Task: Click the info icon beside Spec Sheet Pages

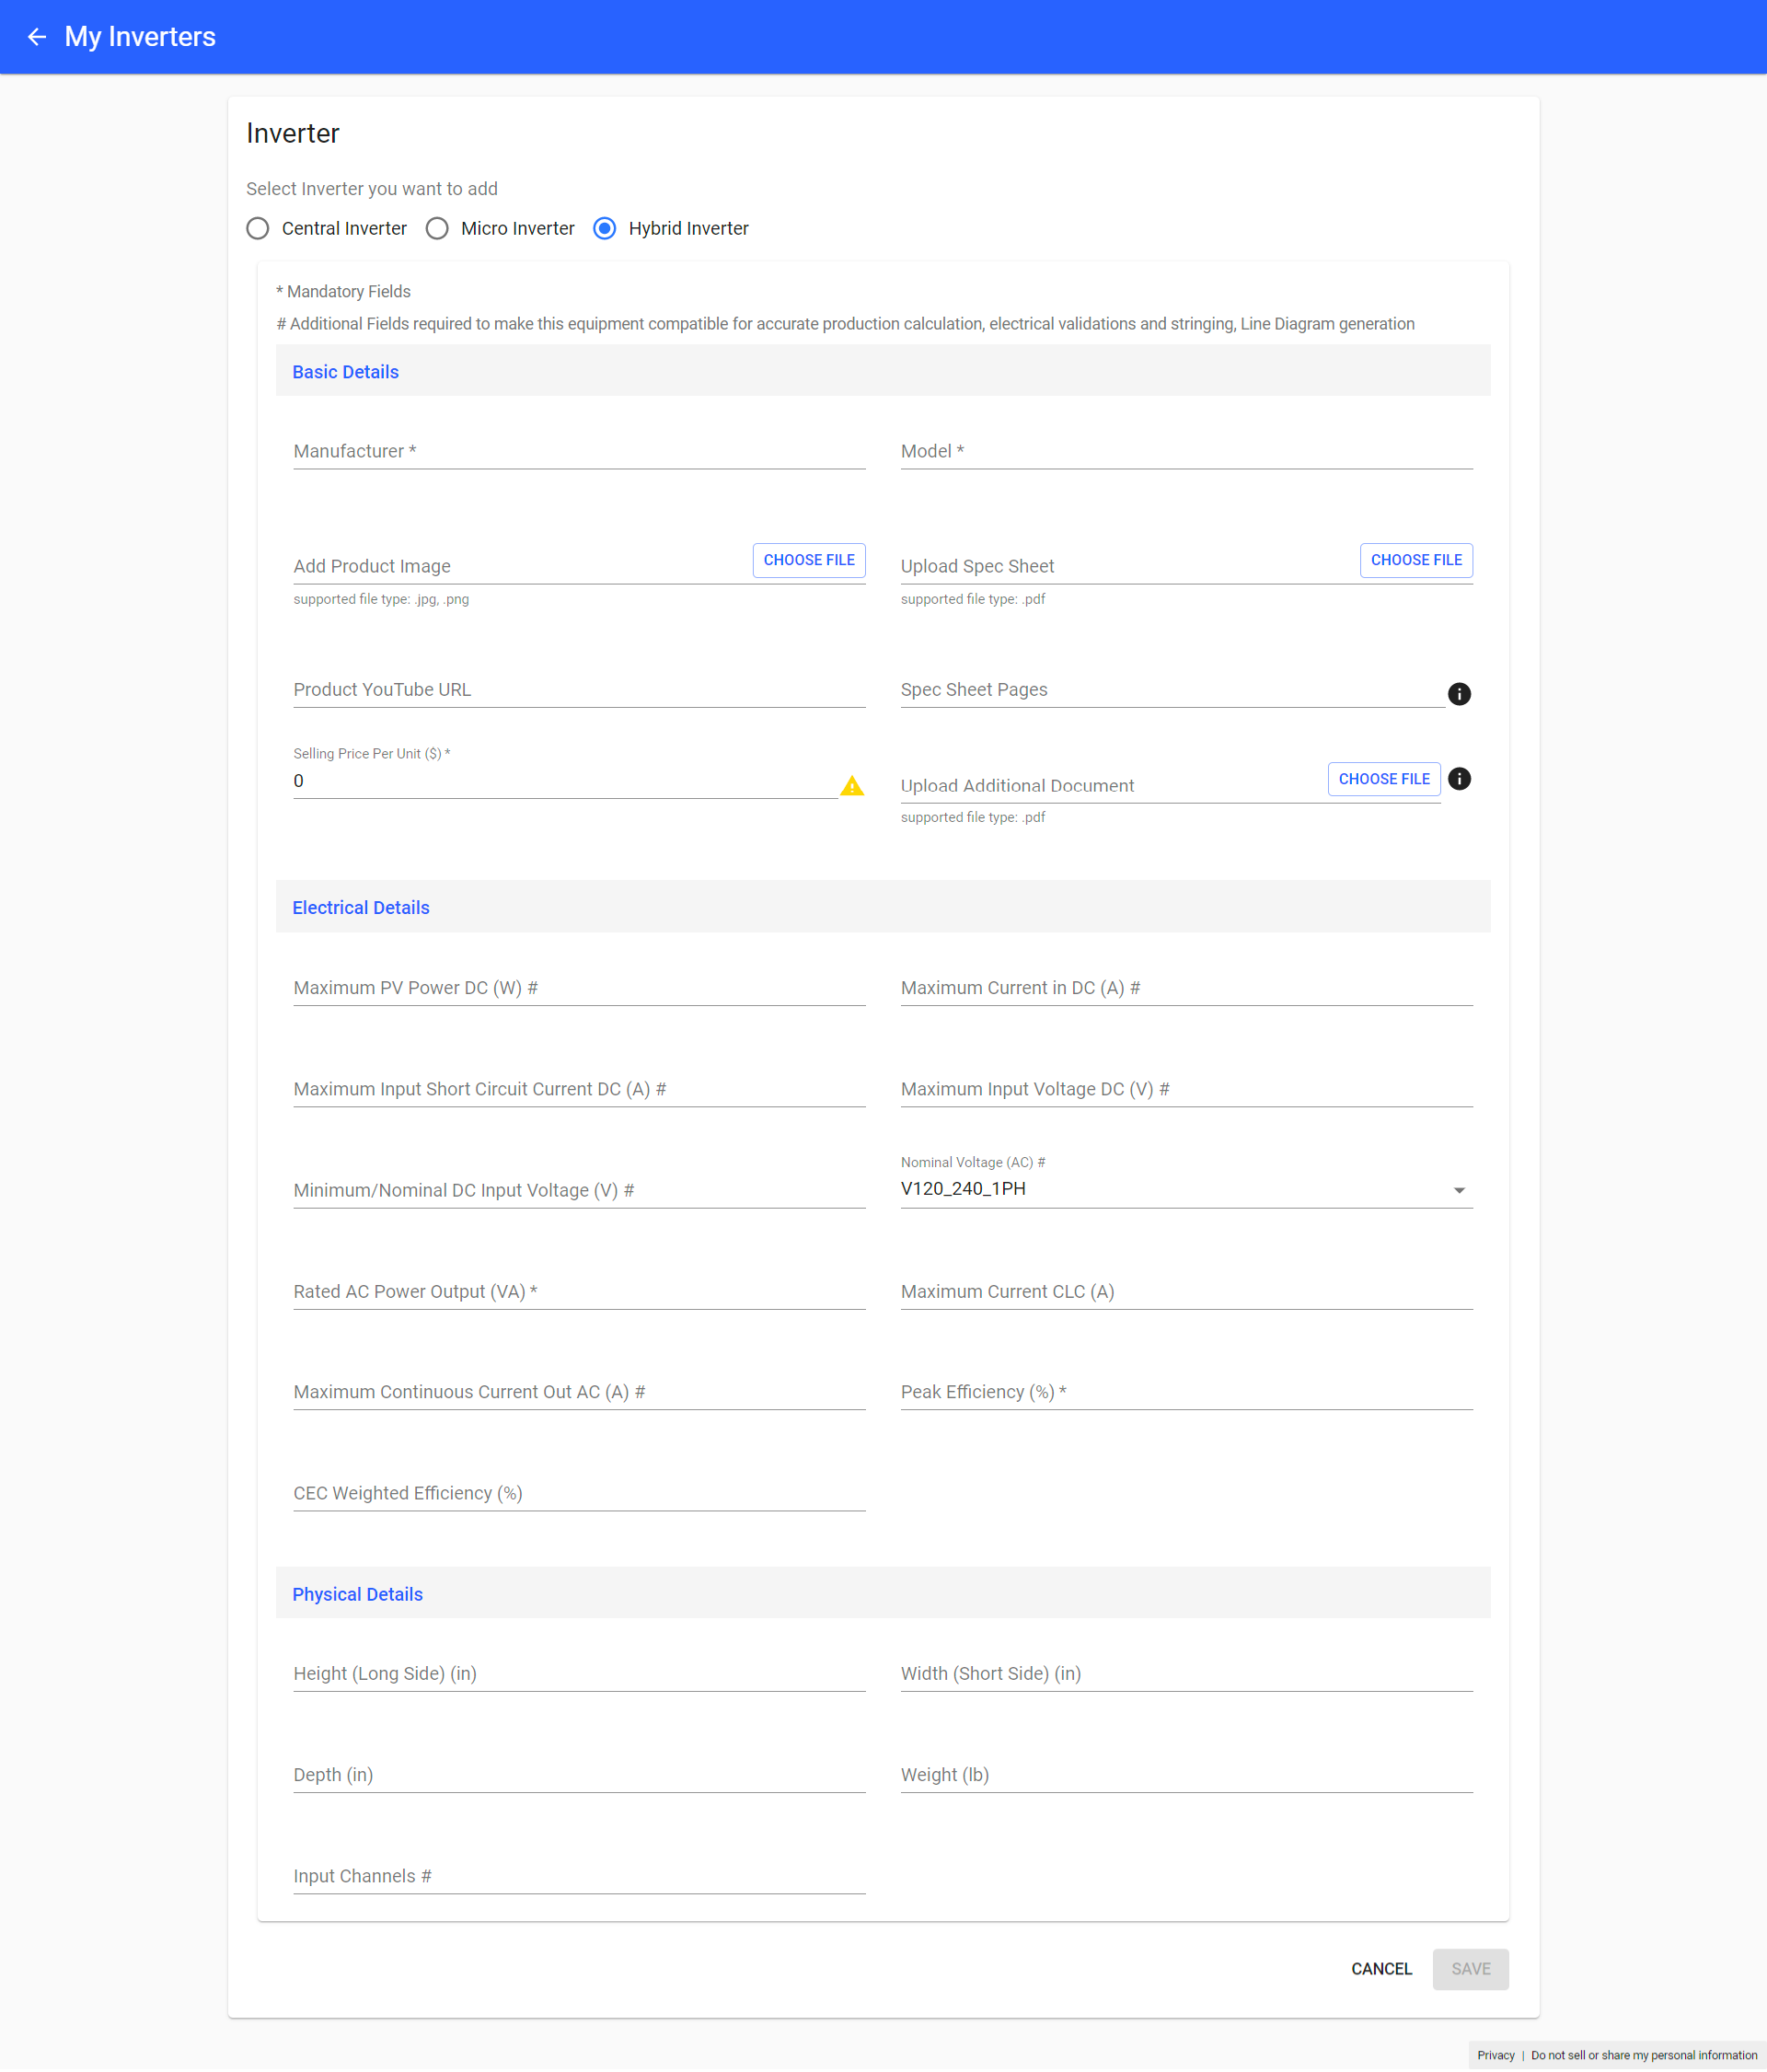Action: (1459, 693)
